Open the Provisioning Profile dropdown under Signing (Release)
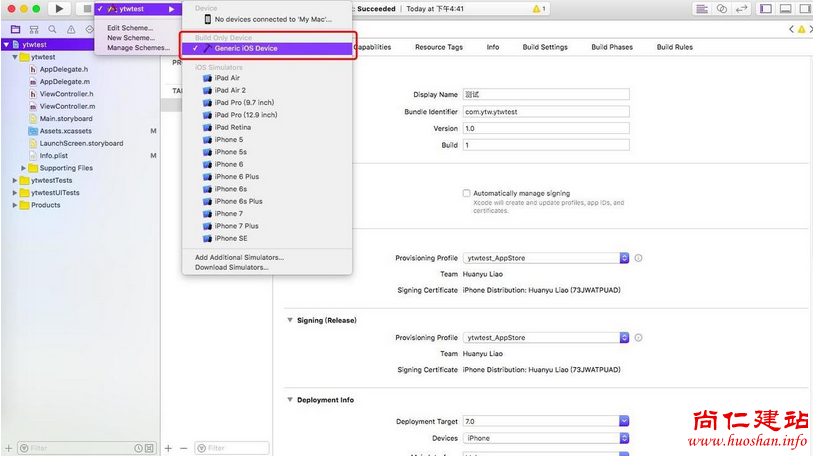 pyautogui.click(x=624, y=338)
